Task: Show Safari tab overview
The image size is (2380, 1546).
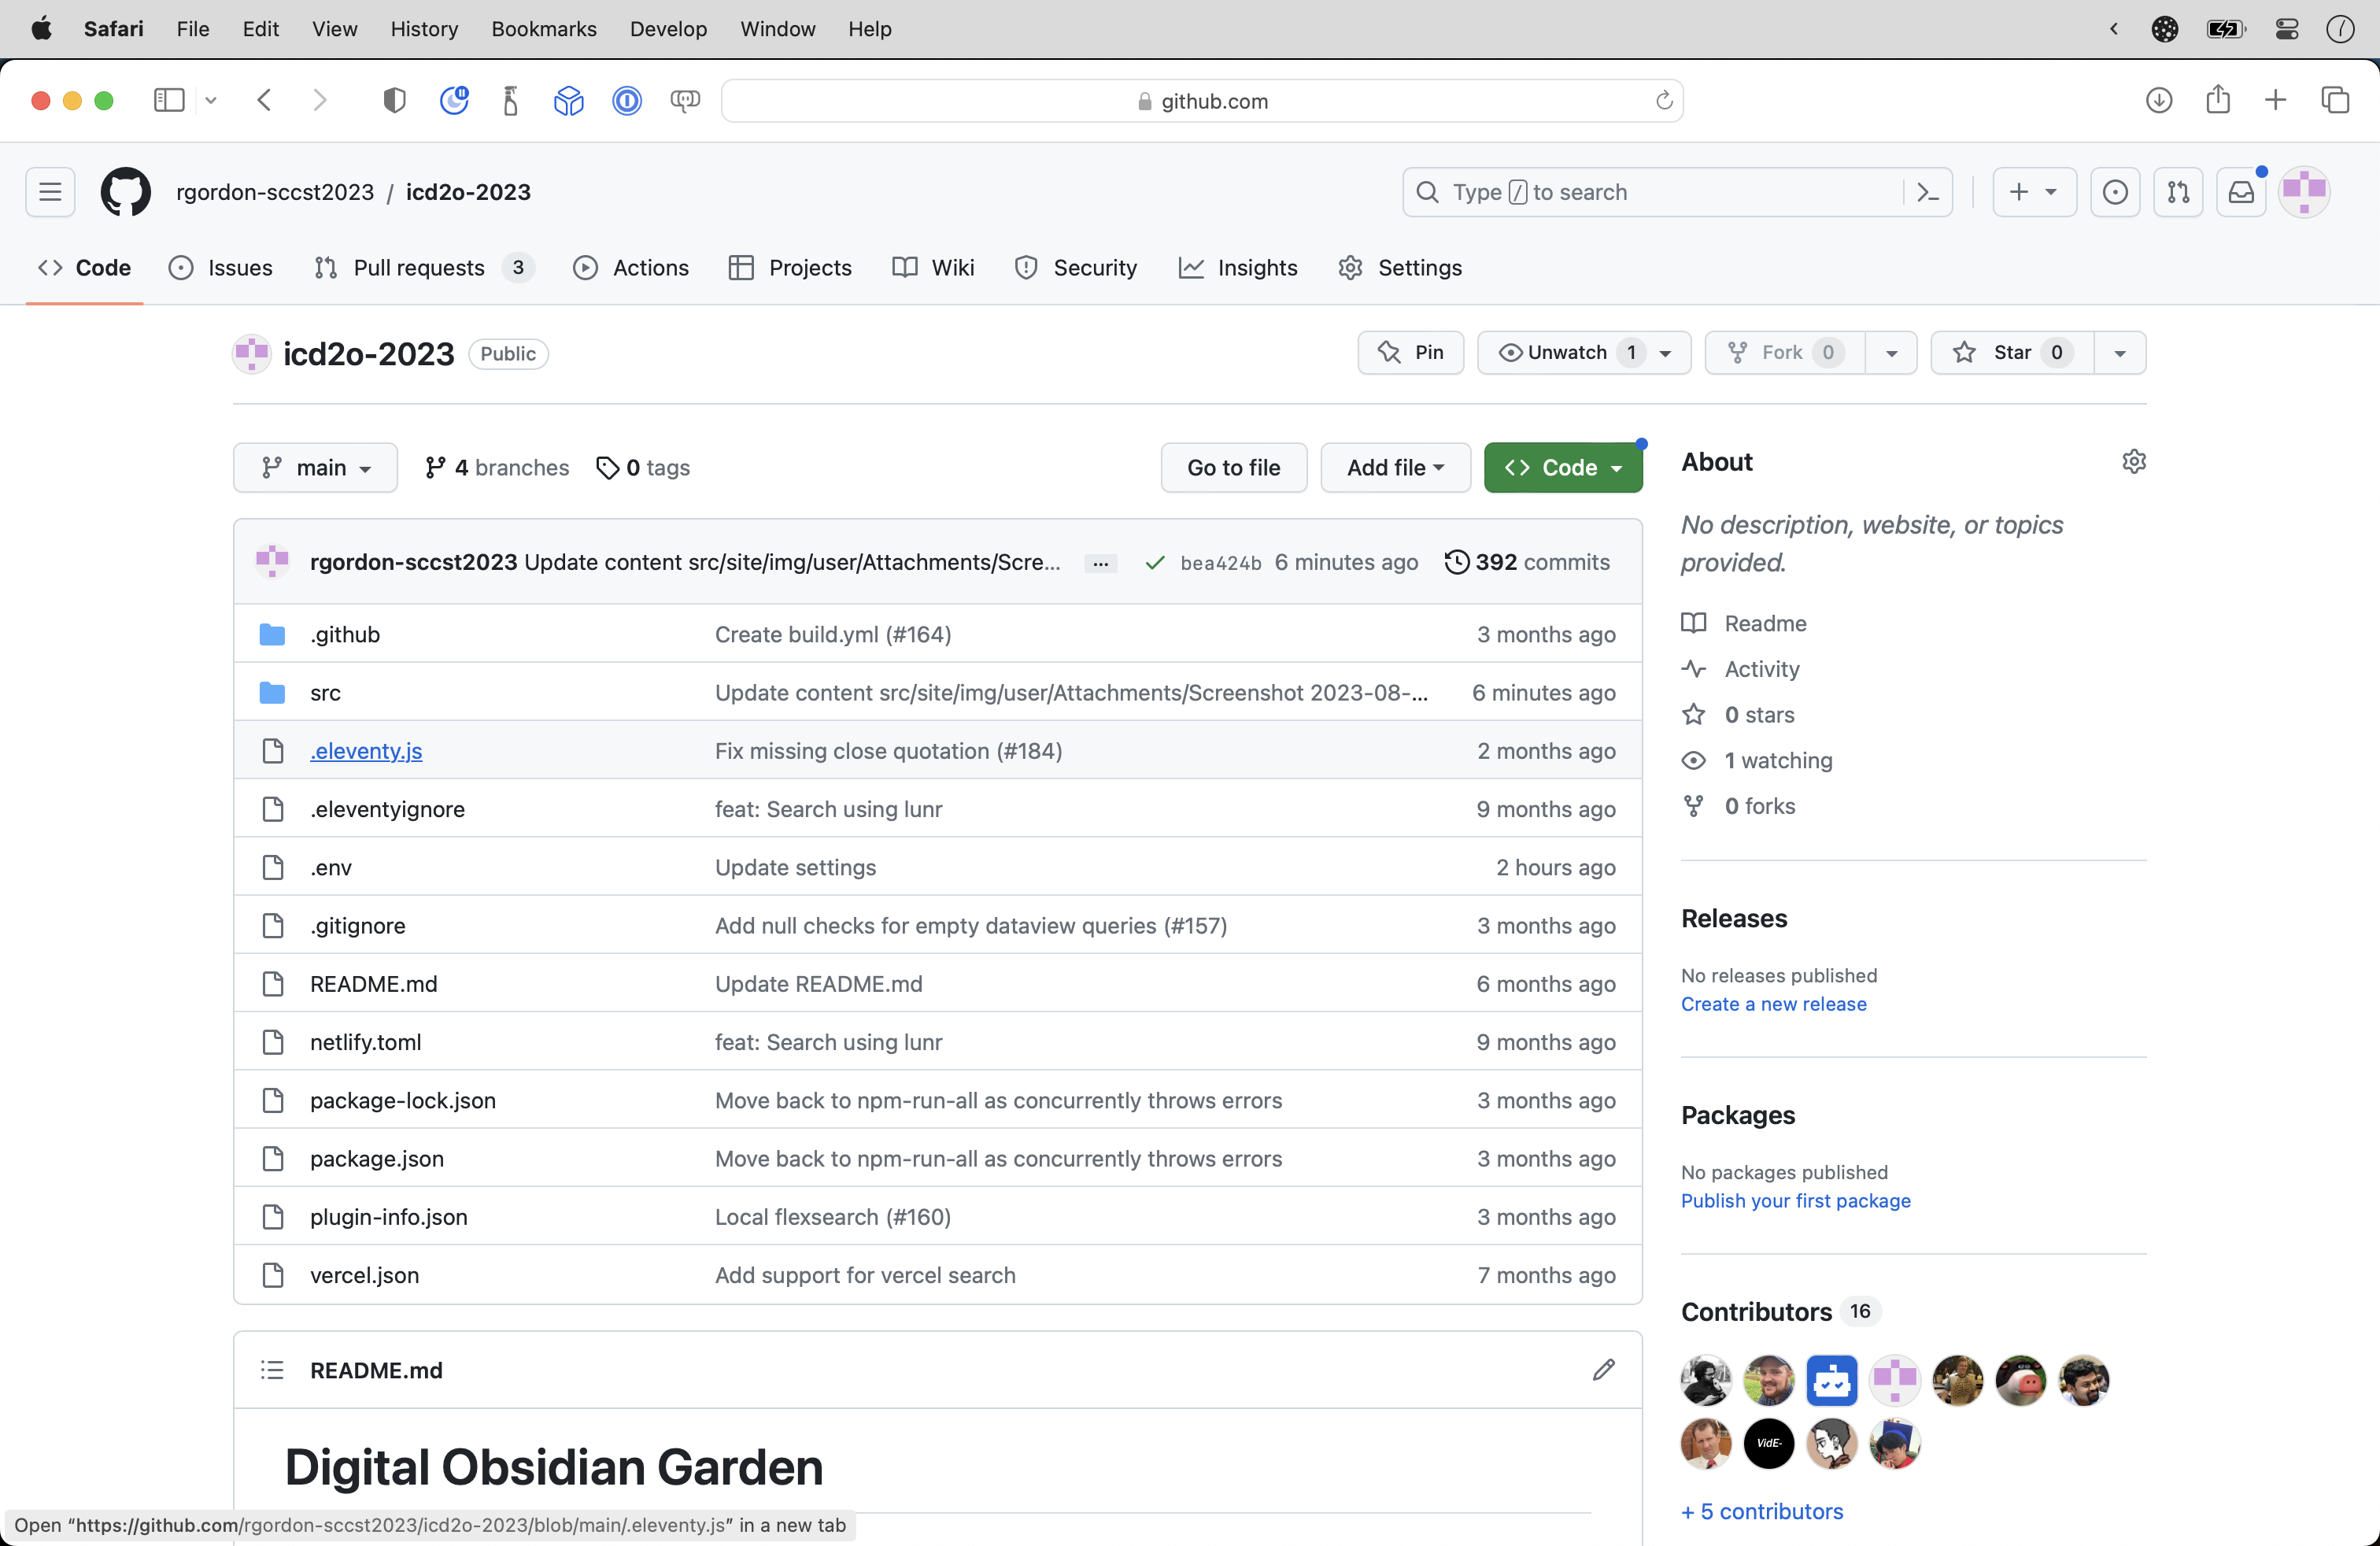Action: (2335, 100)
